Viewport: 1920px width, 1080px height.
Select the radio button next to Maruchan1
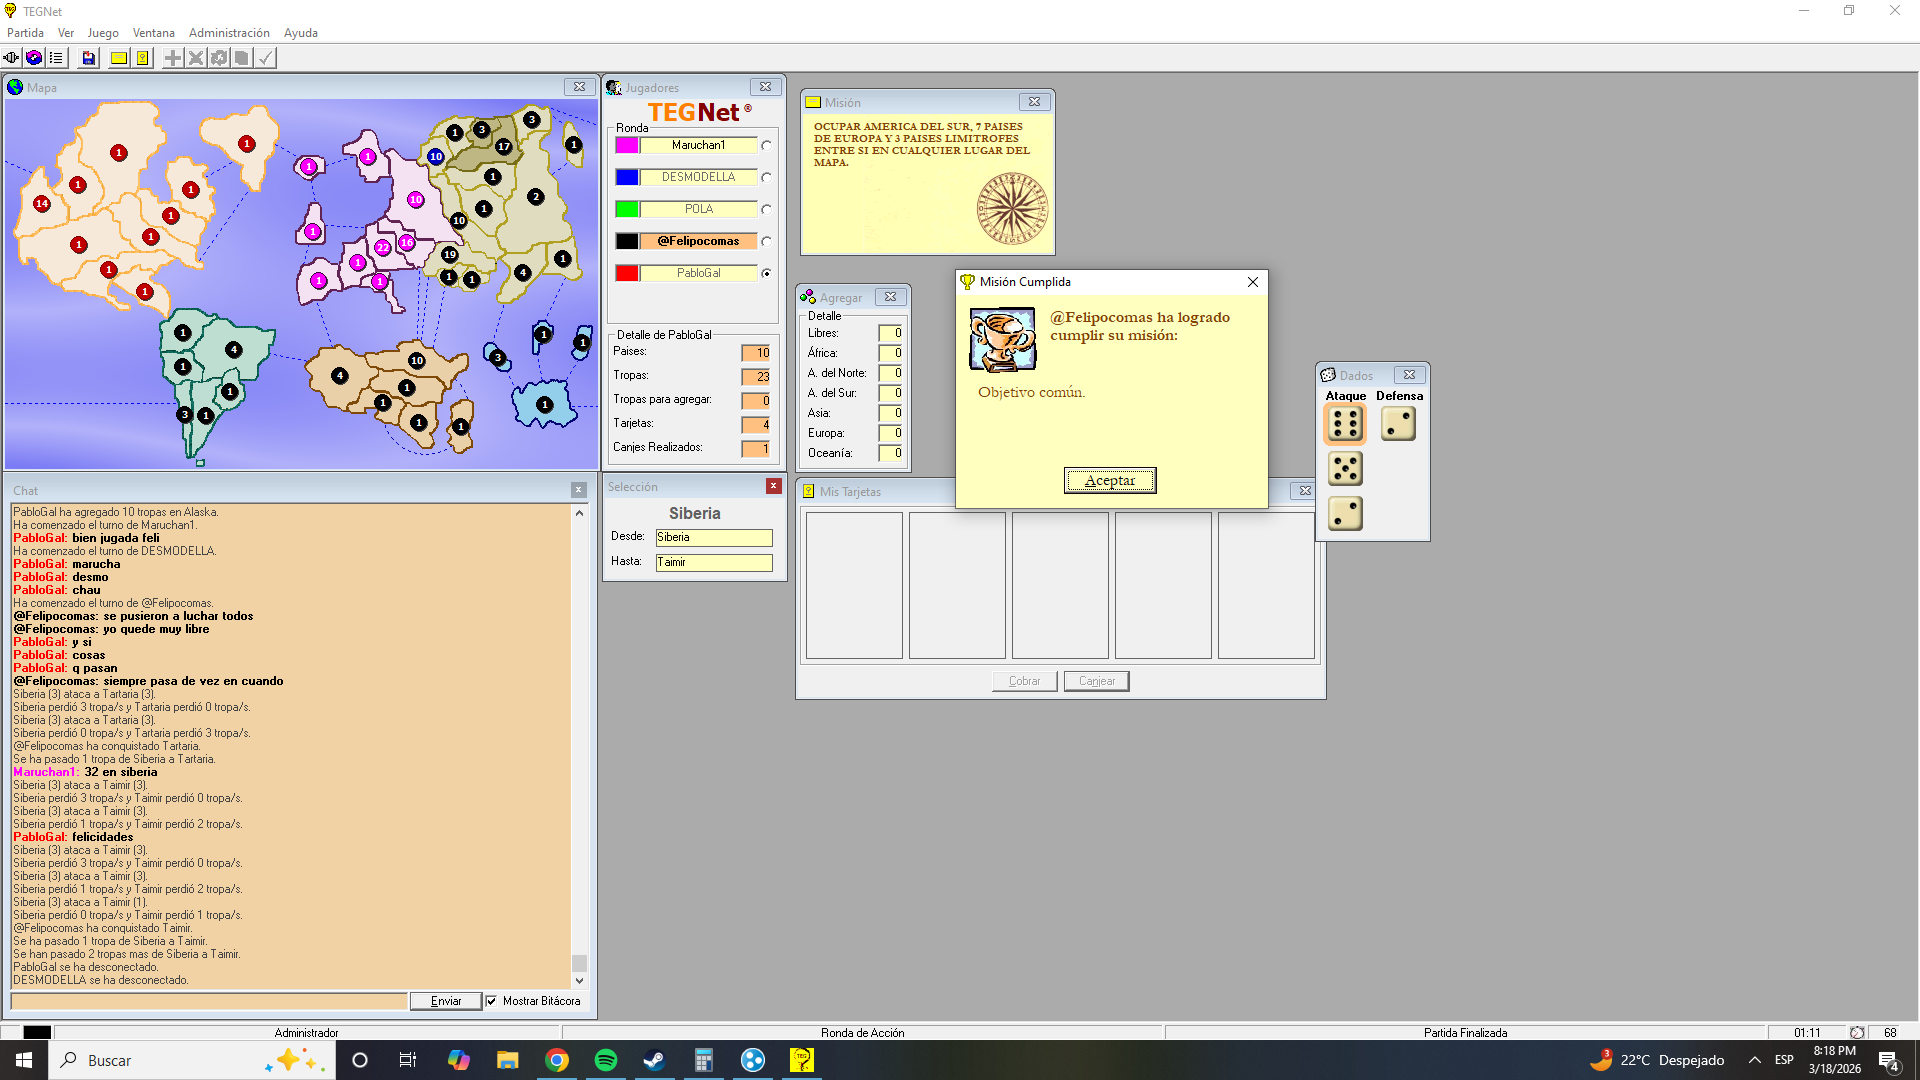(x=766, y=146)
